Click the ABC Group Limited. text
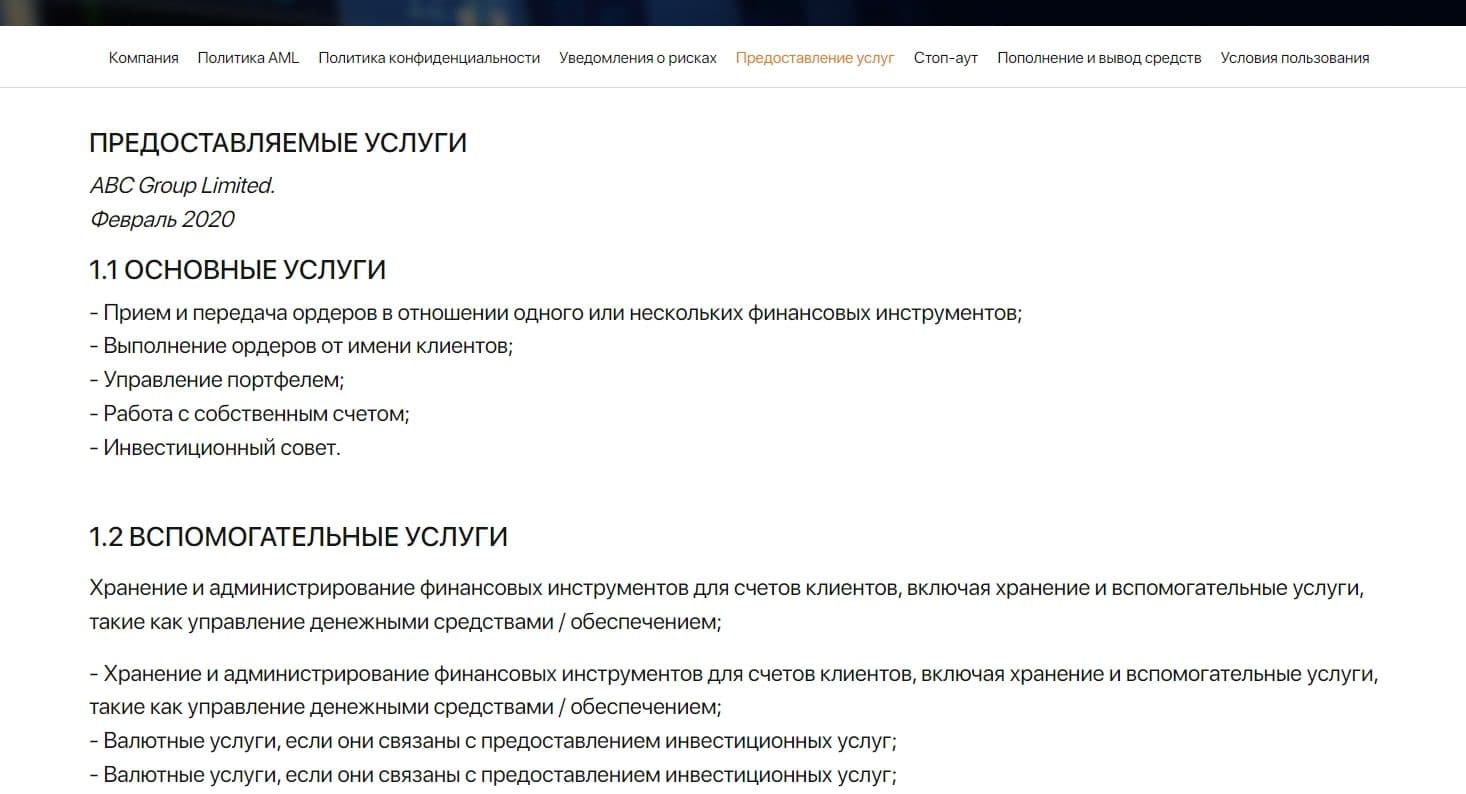This screenshot has width=1466, height=794. click(x=182, y=185)
